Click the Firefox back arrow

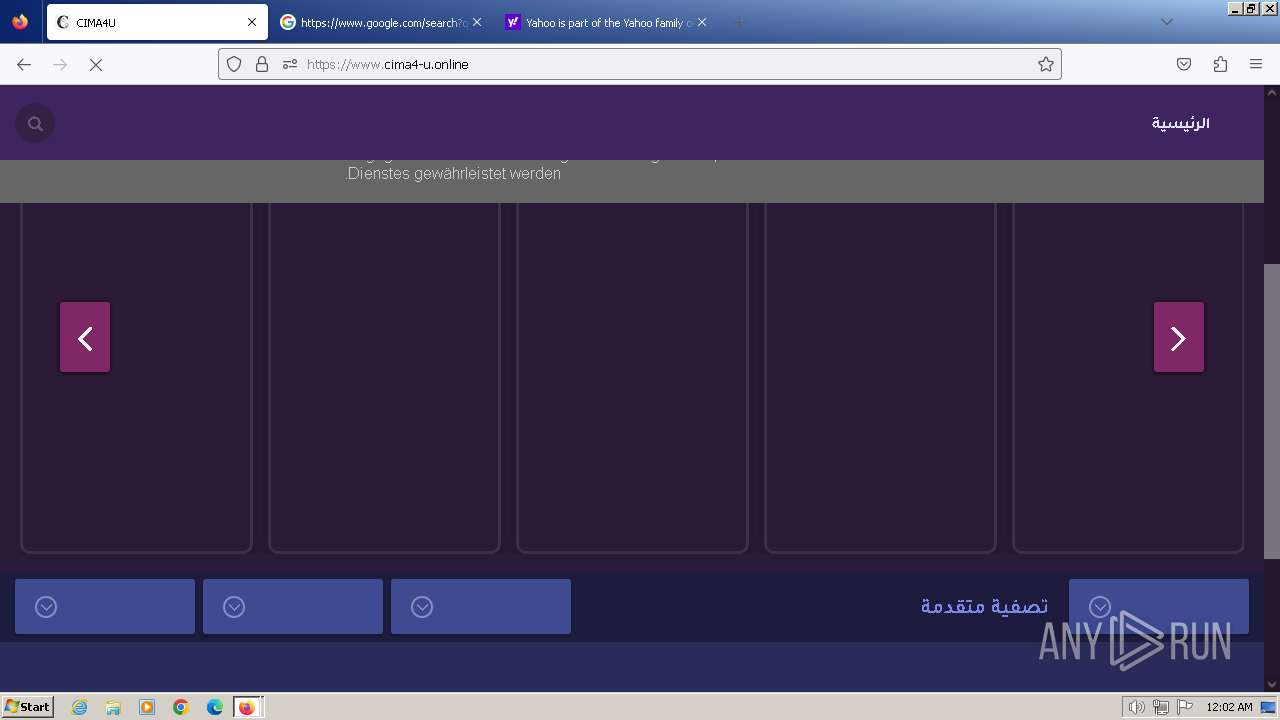pyautogui.click(x=24, y=64)
